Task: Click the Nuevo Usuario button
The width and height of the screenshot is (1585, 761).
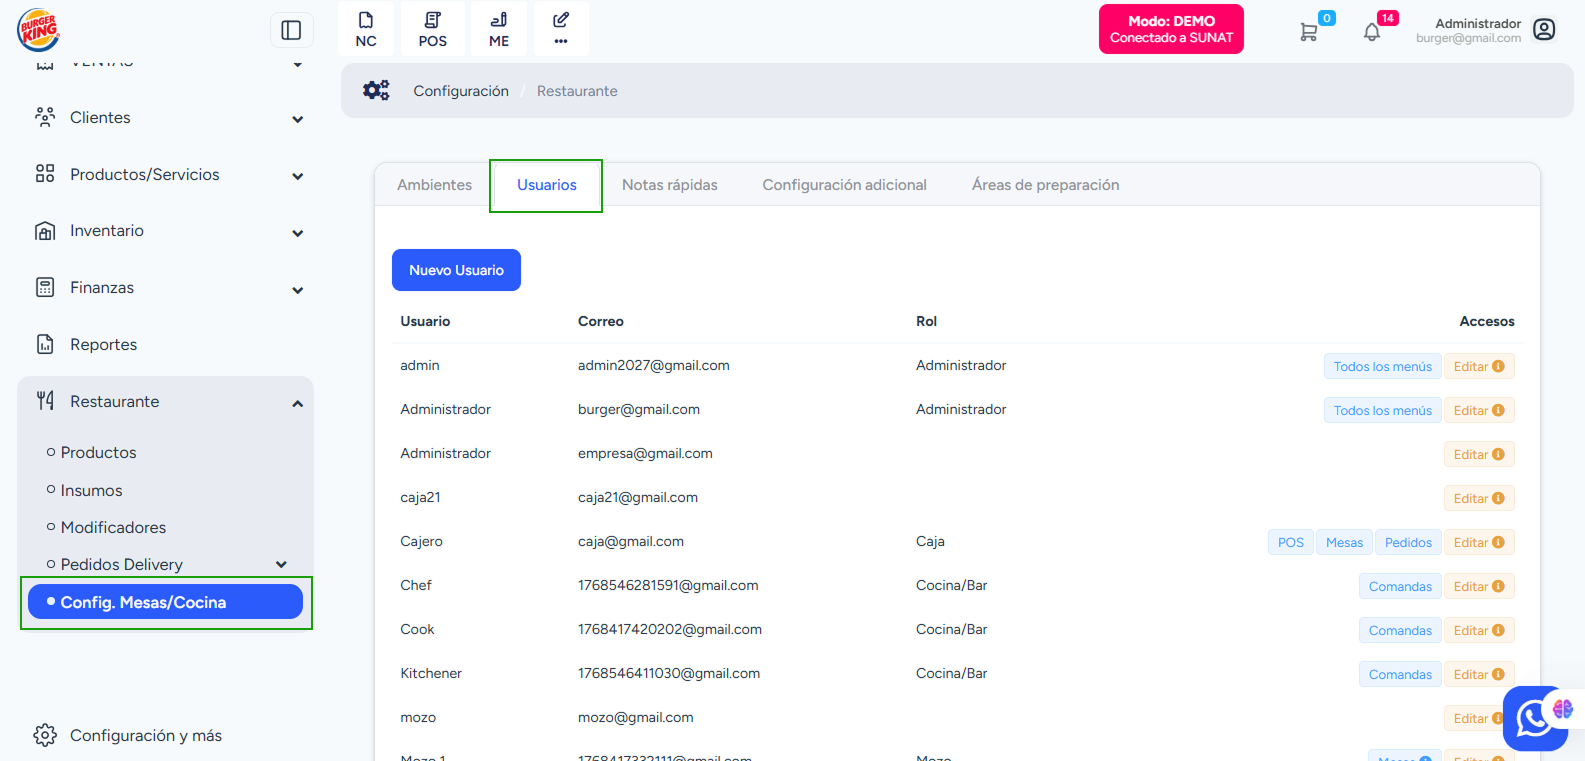Action: [456, 270]
